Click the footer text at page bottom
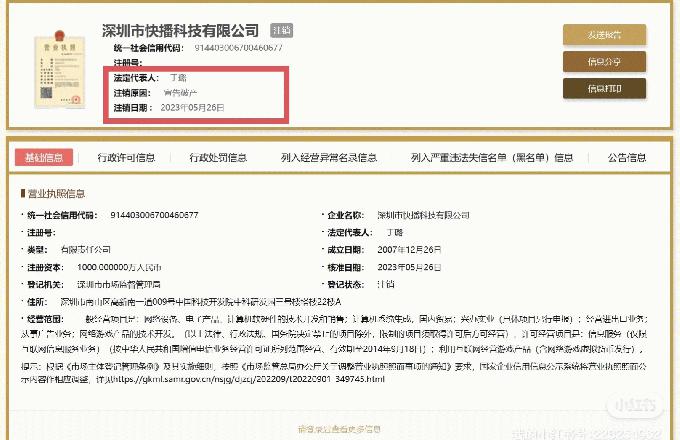Image resolution: width=680 pixels, height=440 pixels. 340,429
